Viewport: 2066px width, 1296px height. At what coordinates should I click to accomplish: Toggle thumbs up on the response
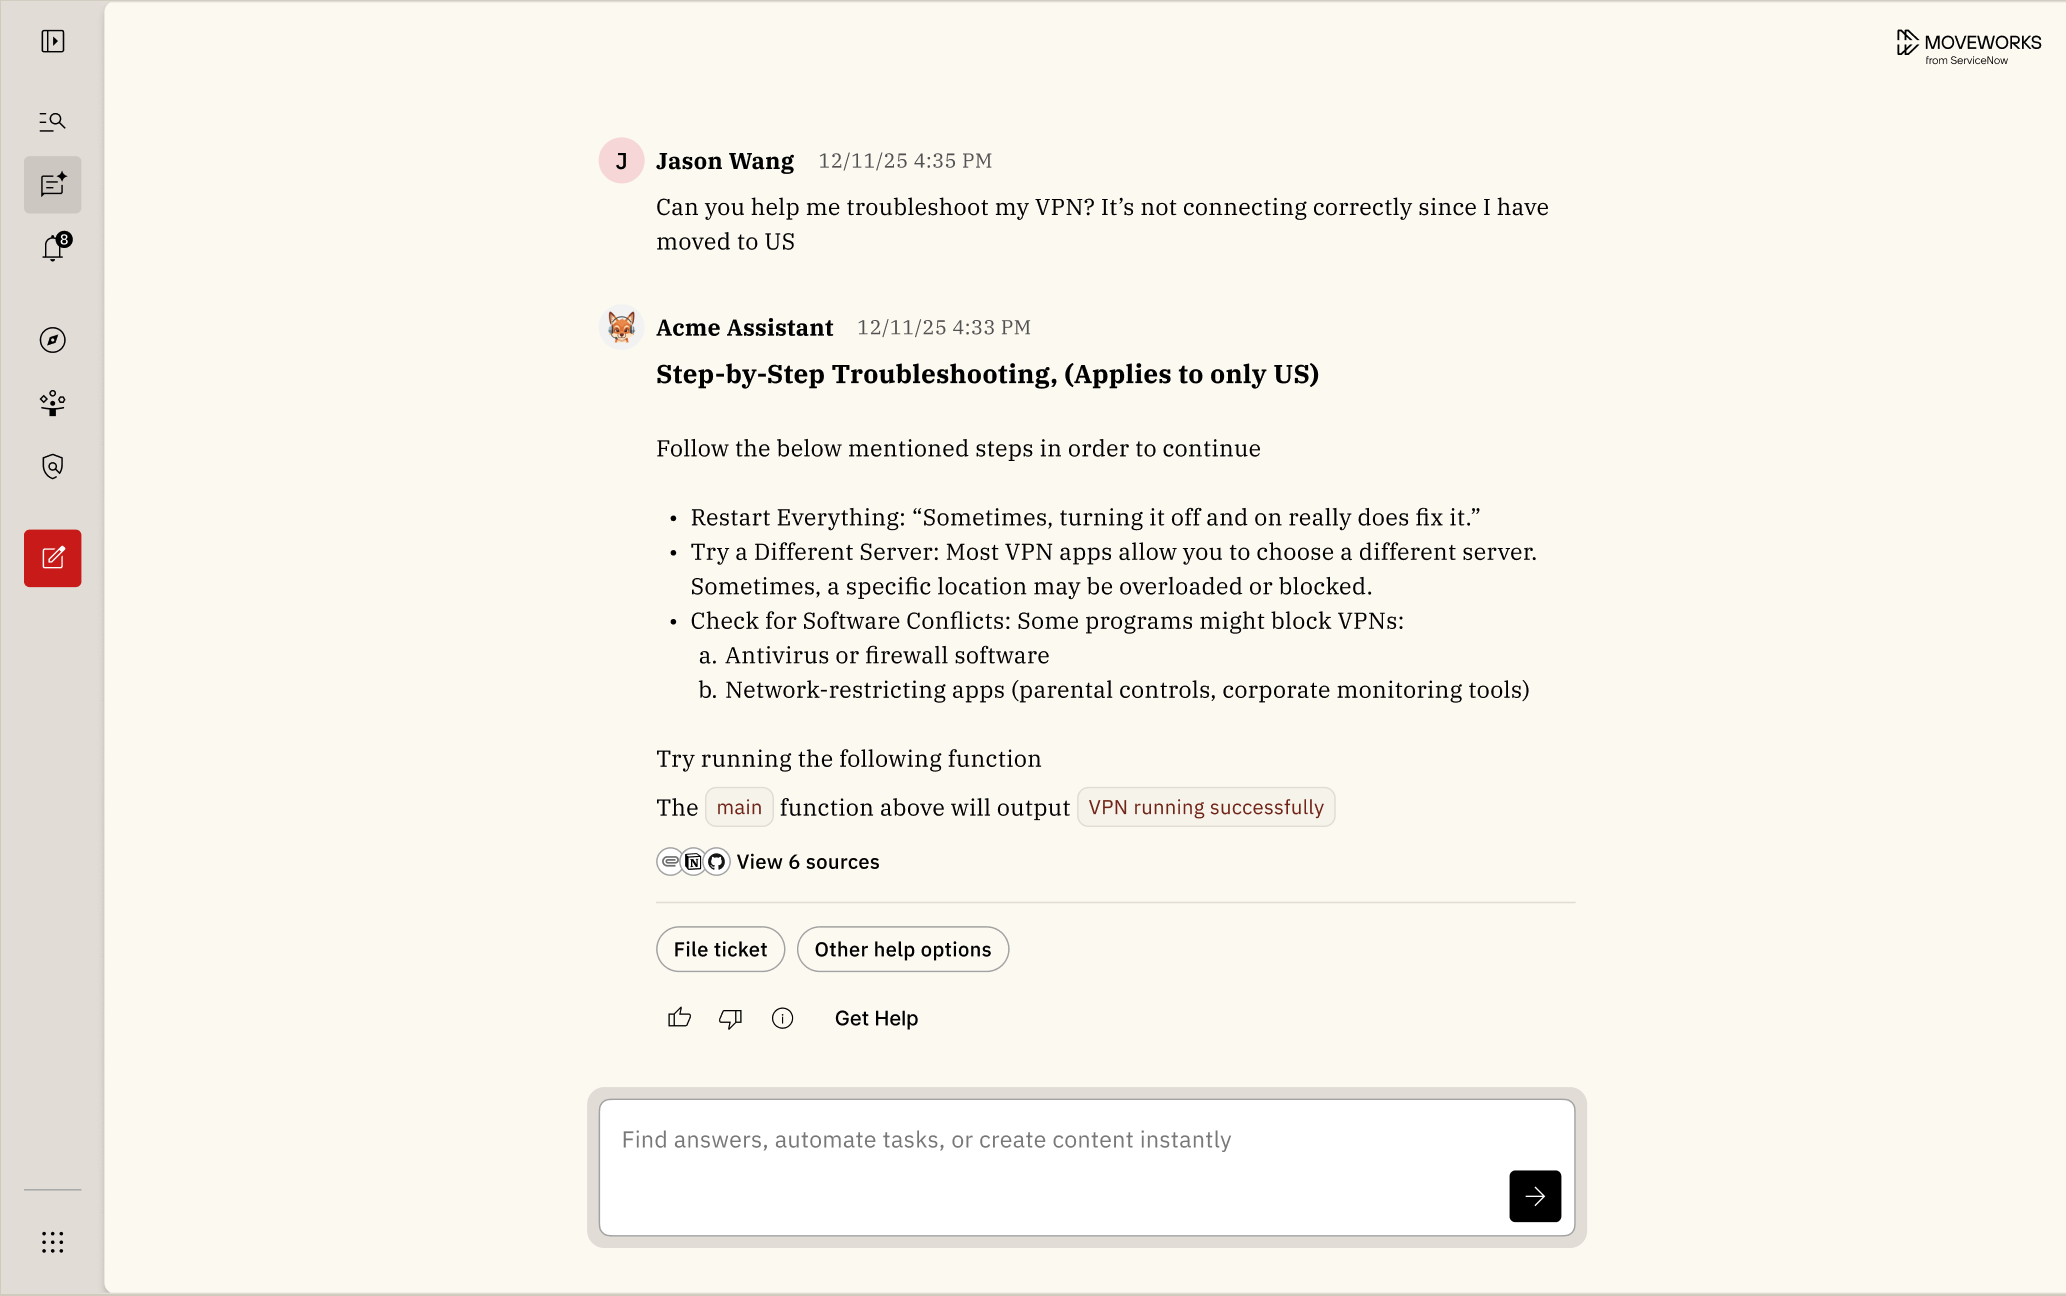680,1018
